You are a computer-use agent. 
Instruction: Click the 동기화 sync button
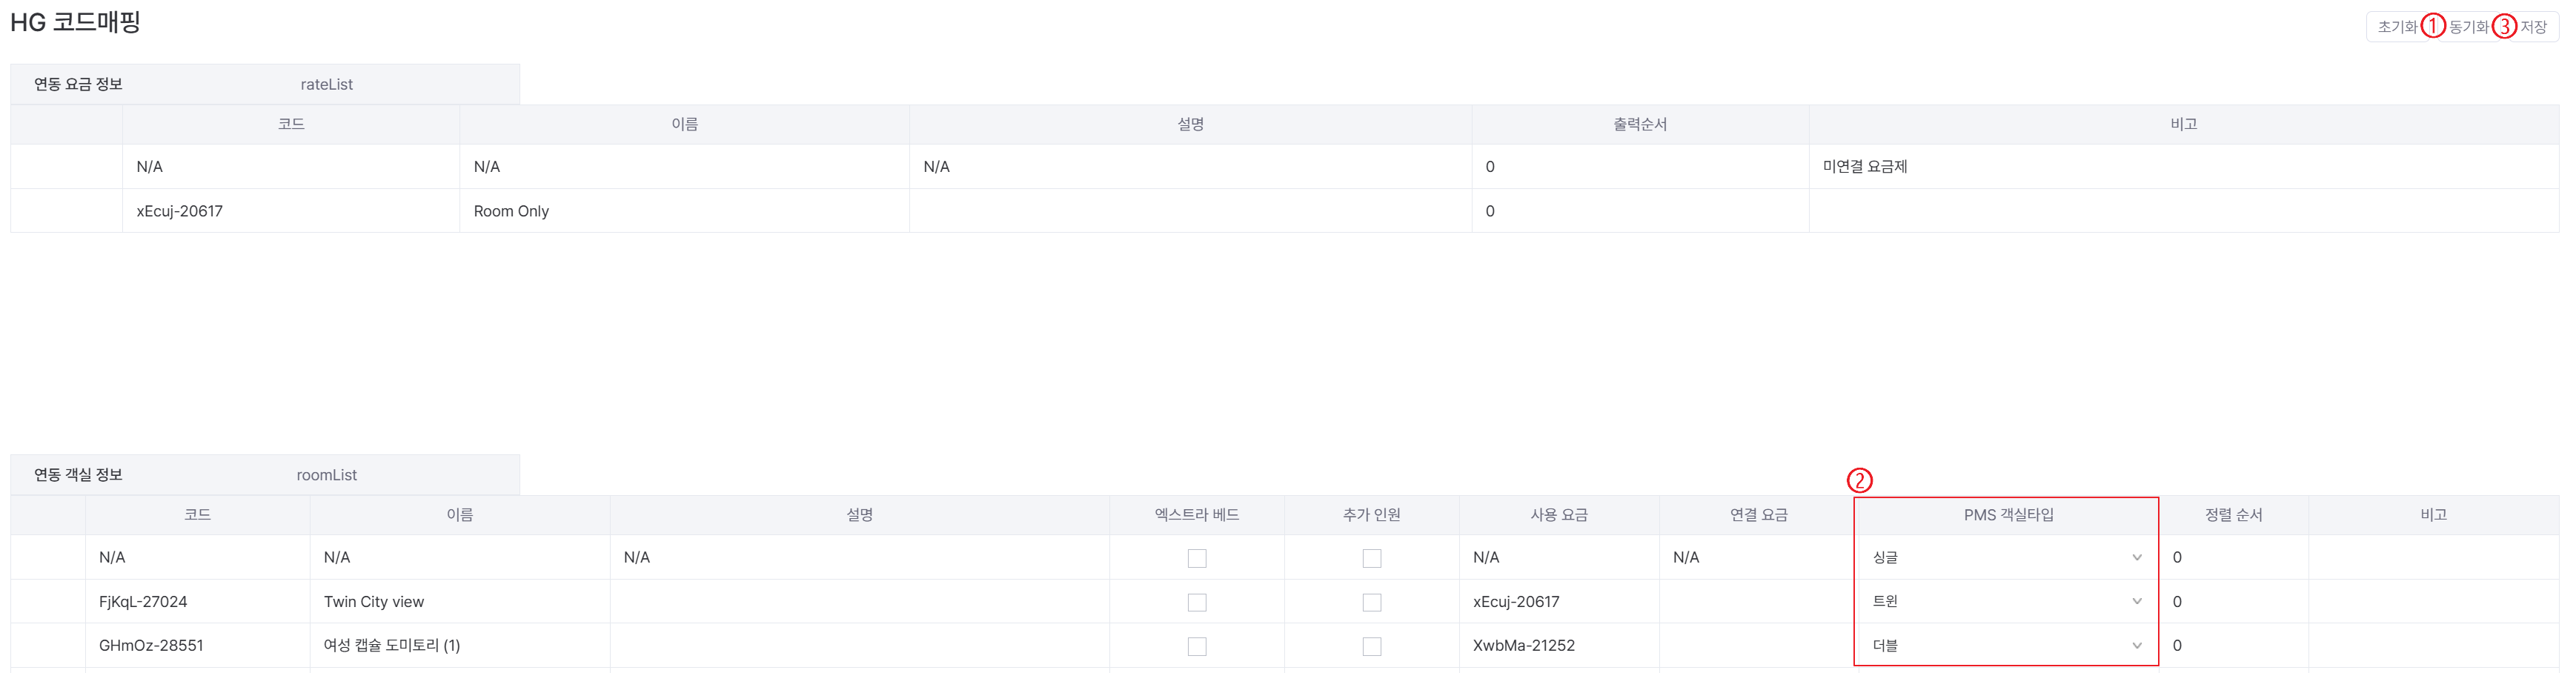pyautogui.click(x=2468, y=27)
